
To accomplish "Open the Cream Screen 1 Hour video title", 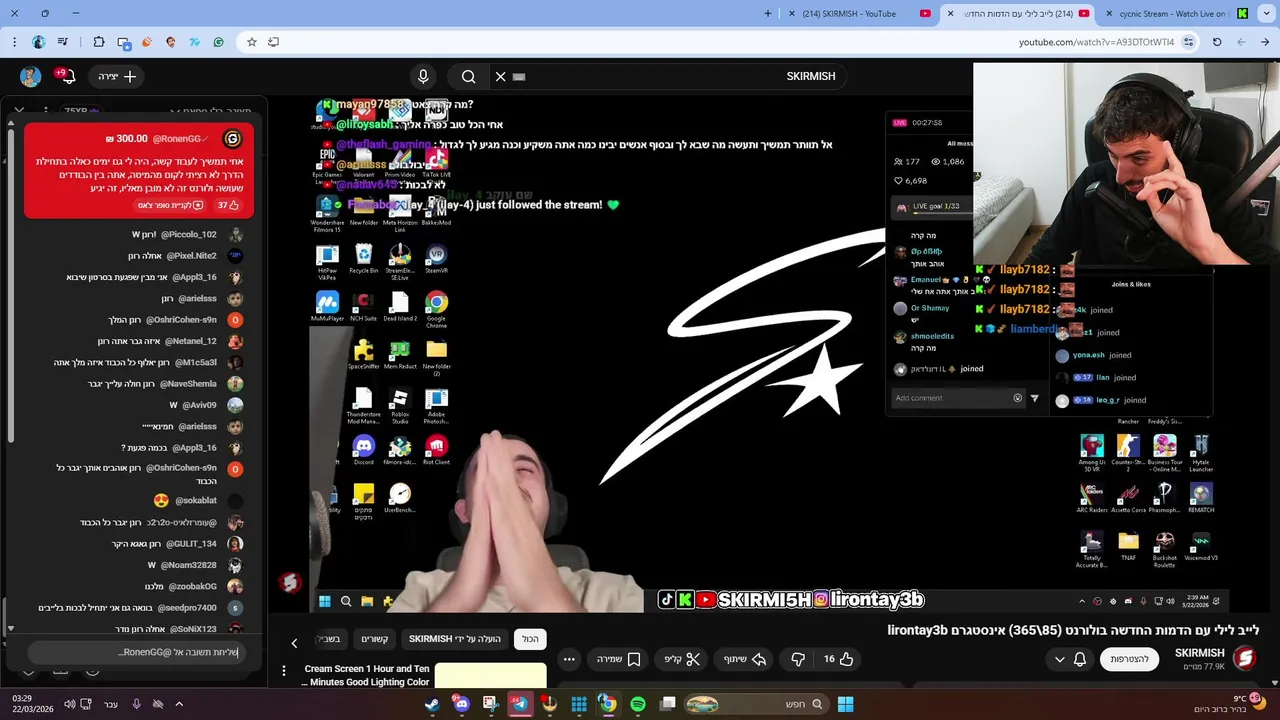I will click(365, 675).
